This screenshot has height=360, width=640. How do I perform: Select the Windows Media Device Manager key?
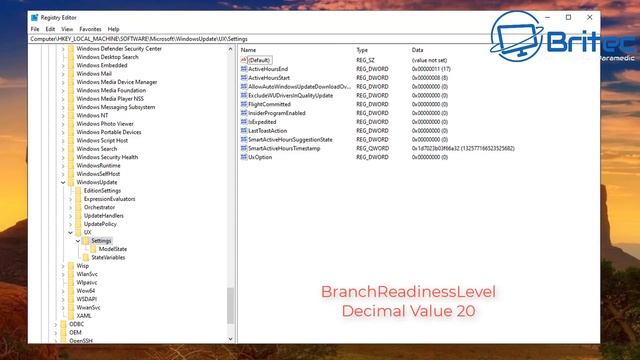tap(117, 82)
